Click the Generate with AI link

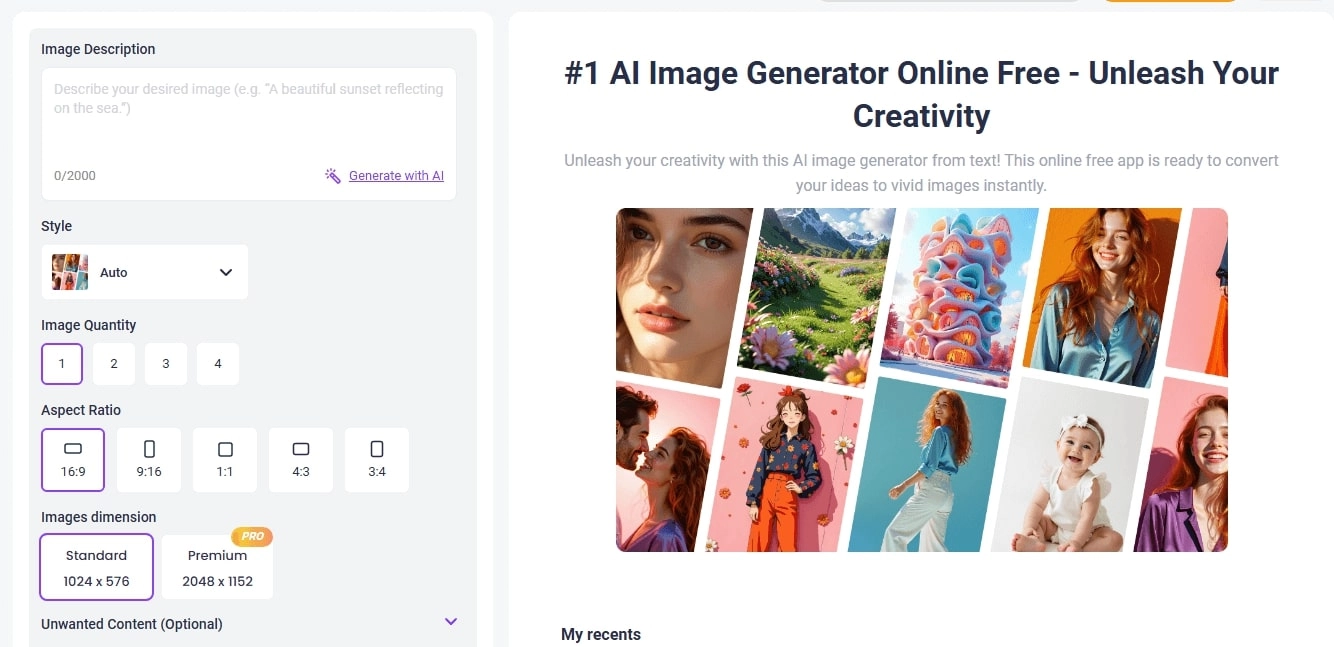coord(396,175)
